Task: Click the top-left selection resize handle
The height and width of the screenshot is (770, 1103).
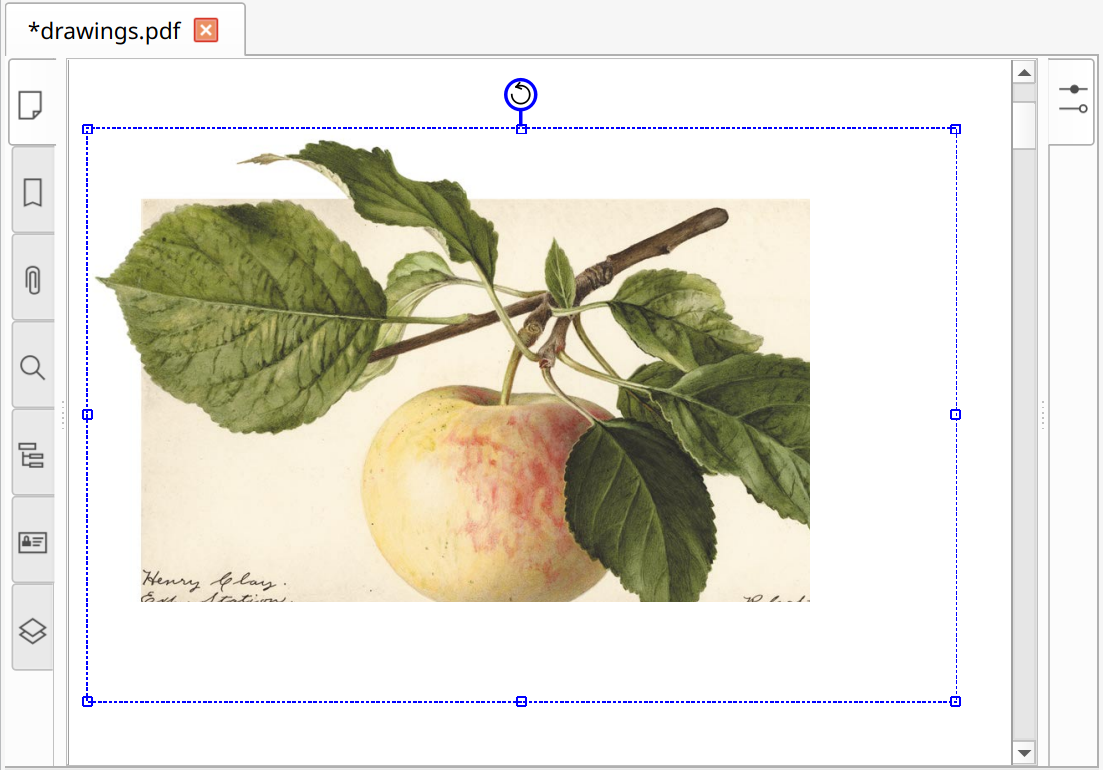Action: click(x=88, y=129)
